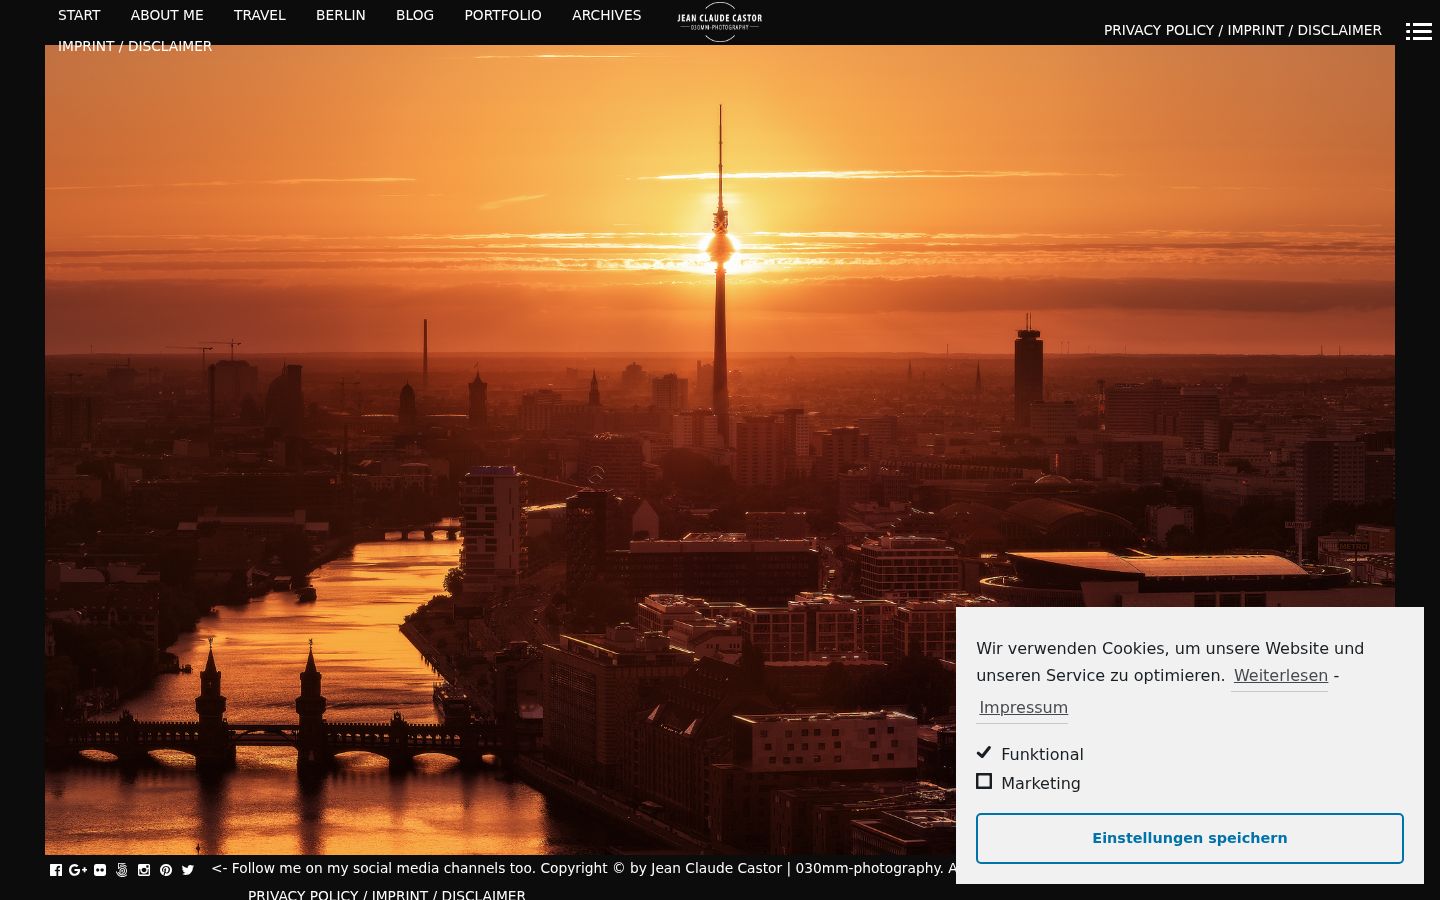Open the BERLIN menu

click(341, 15)
